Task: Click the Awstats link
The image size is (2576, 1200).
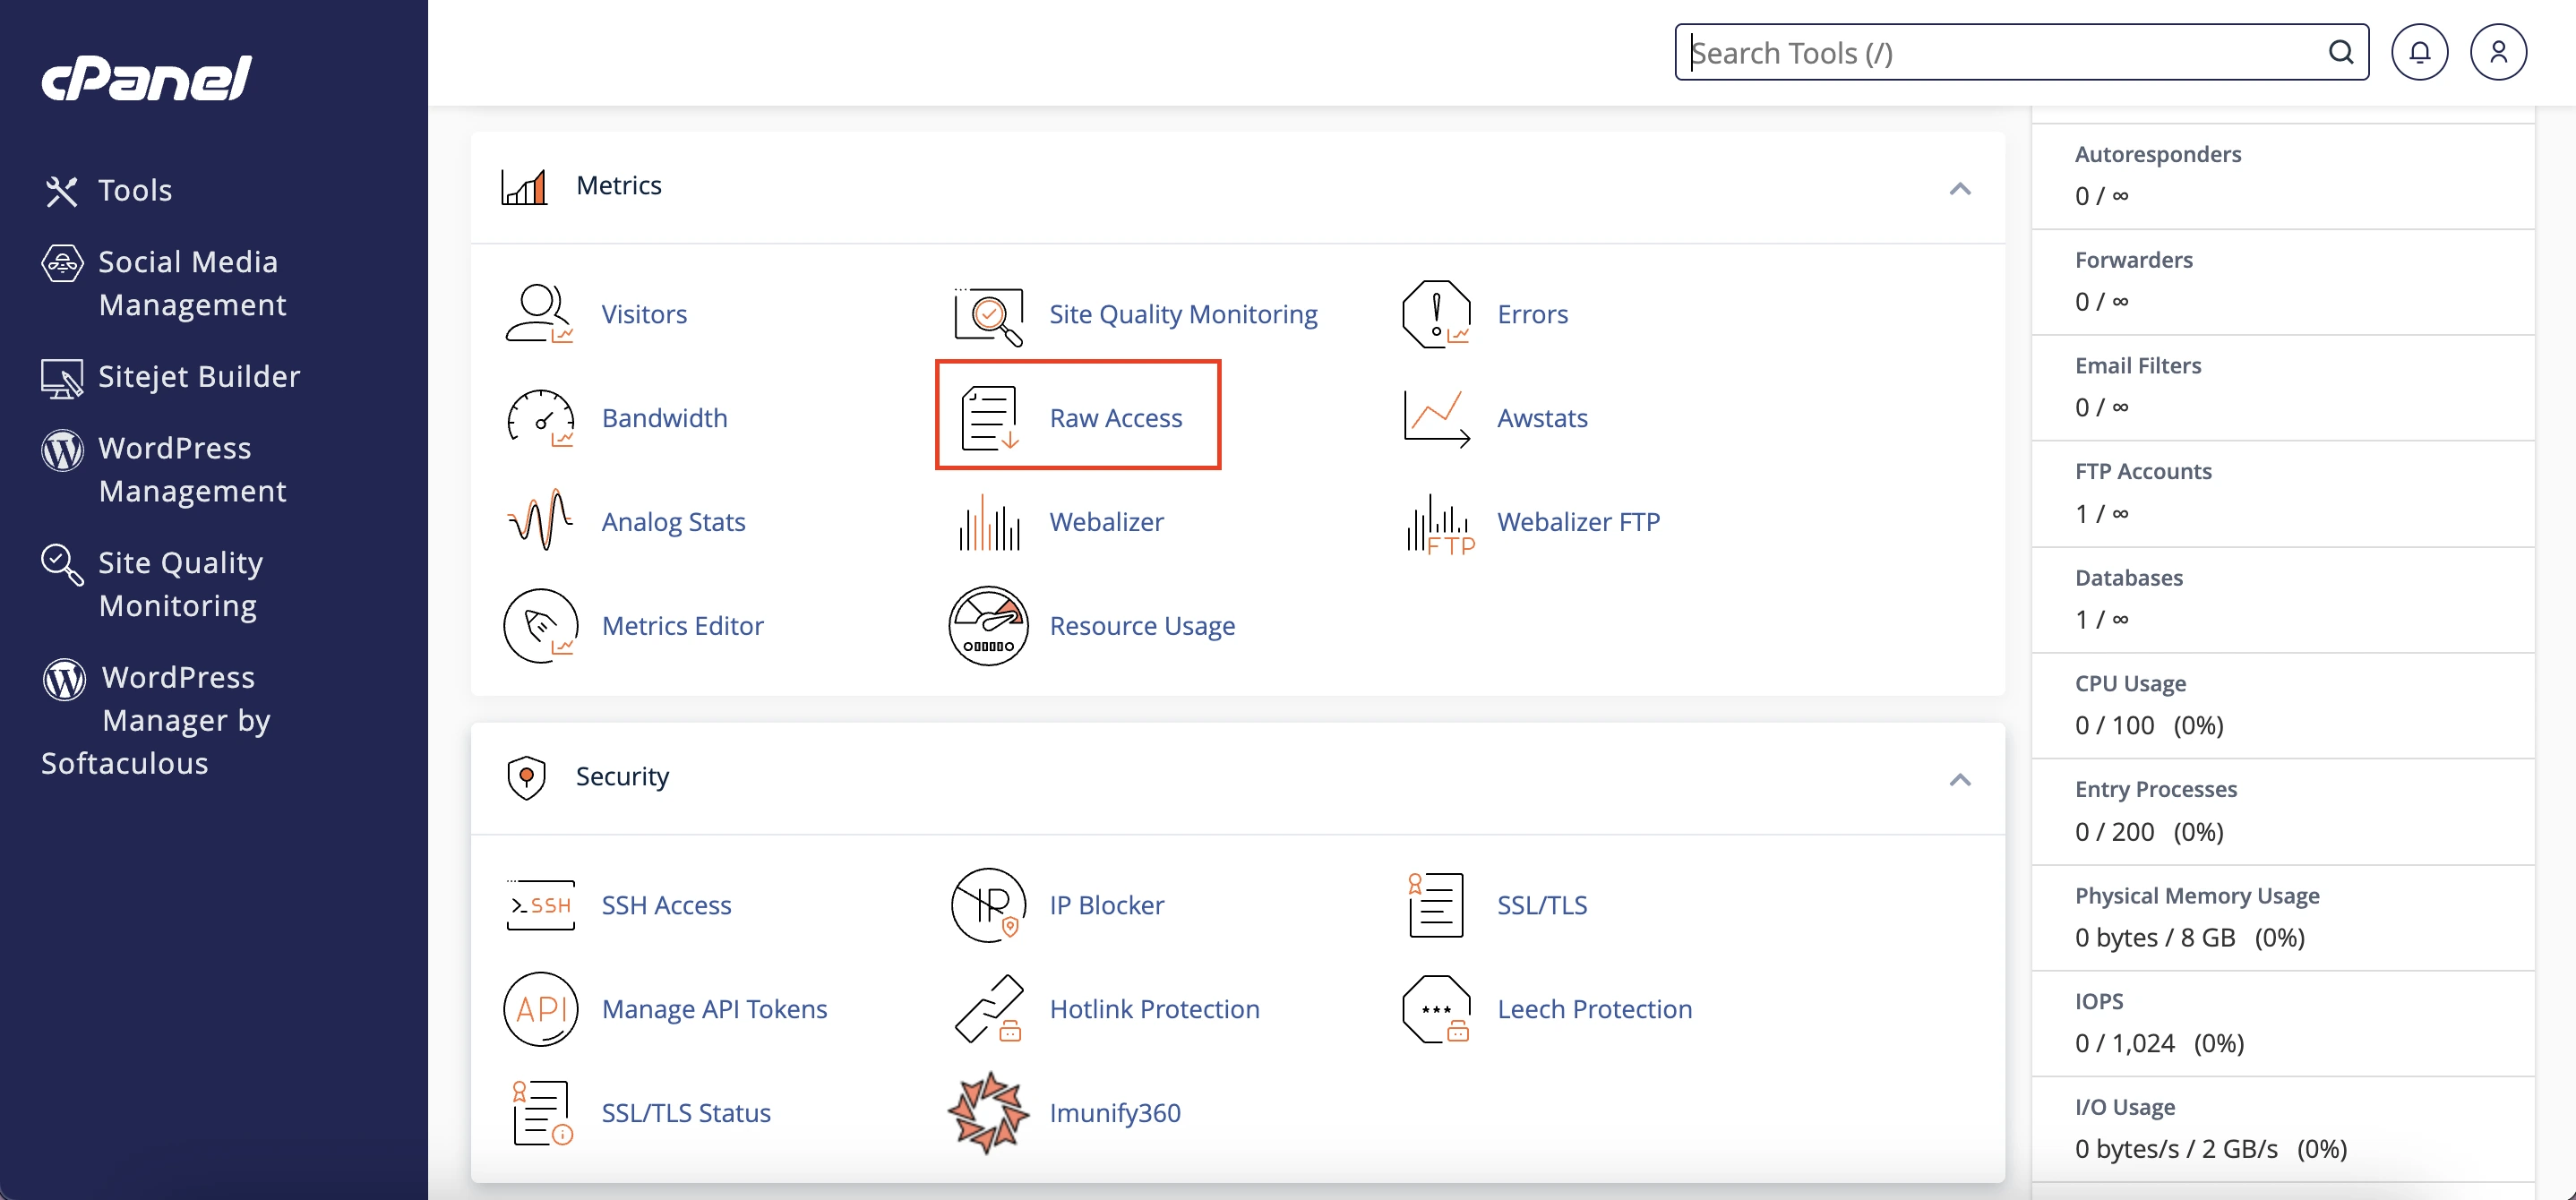Action: 1542,418
